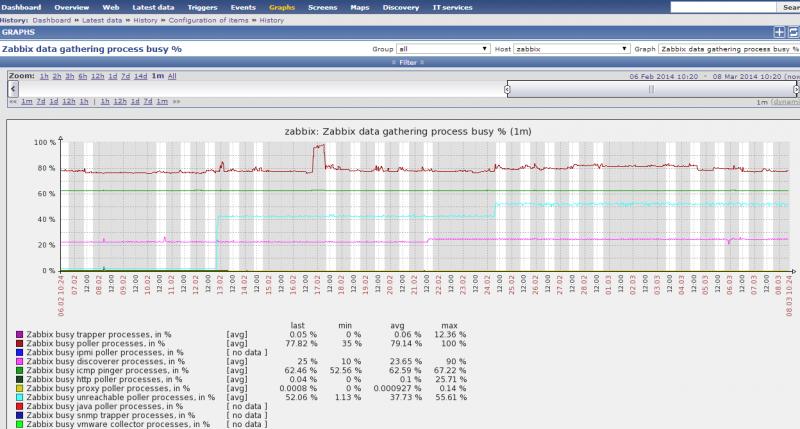Open the Screens menu tab
Viewport: 800px width, 429px height.
(x=322, y=7)
